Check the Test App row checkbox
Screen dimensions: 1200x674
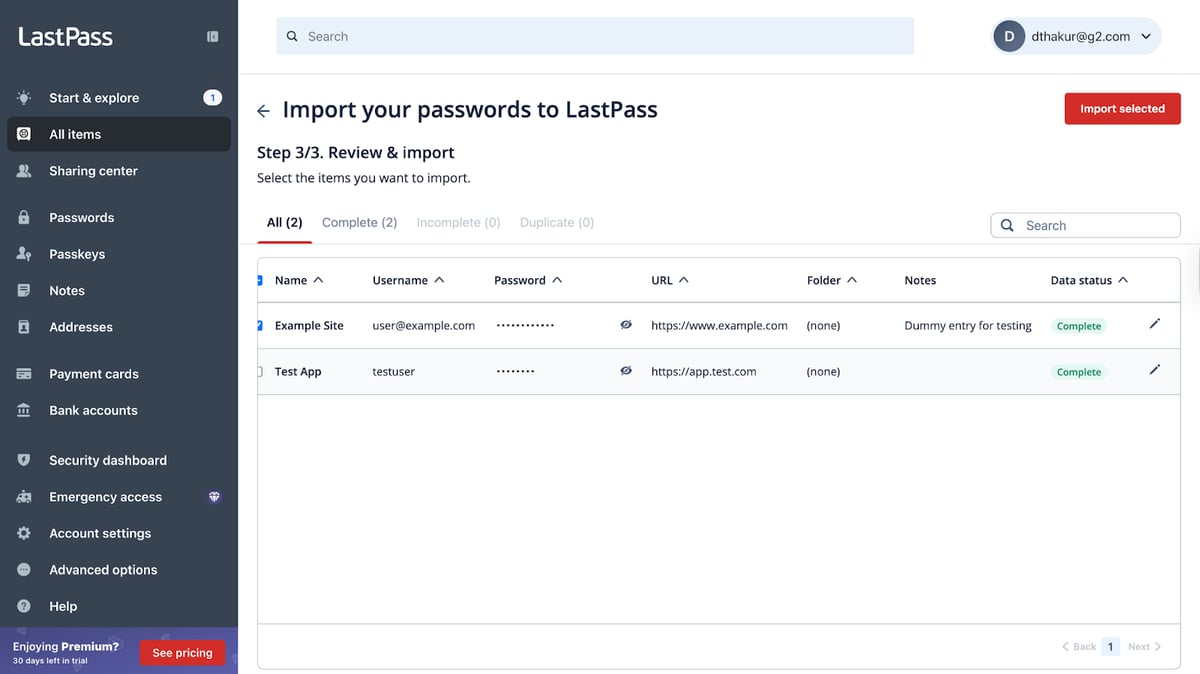(x=260, y=371)
